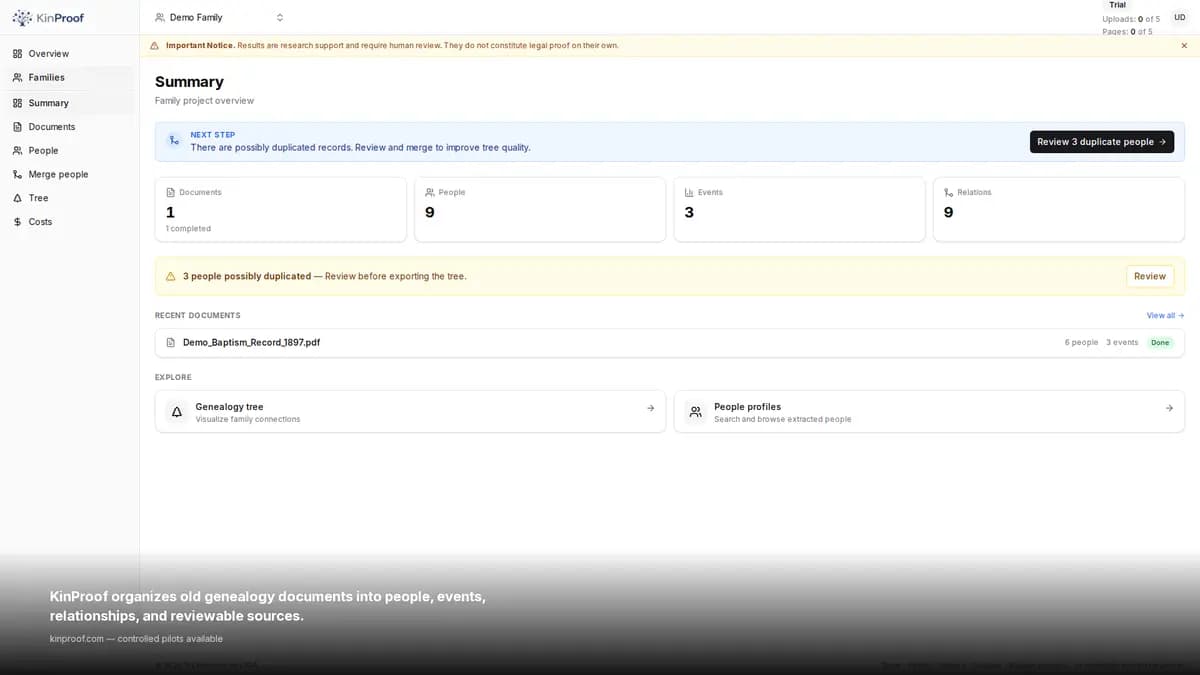Image resolution: width=1200 pixels, height=675 pixels.
Task: Click the '6 people' text in the document row
Action: (x=1081, y=342)
